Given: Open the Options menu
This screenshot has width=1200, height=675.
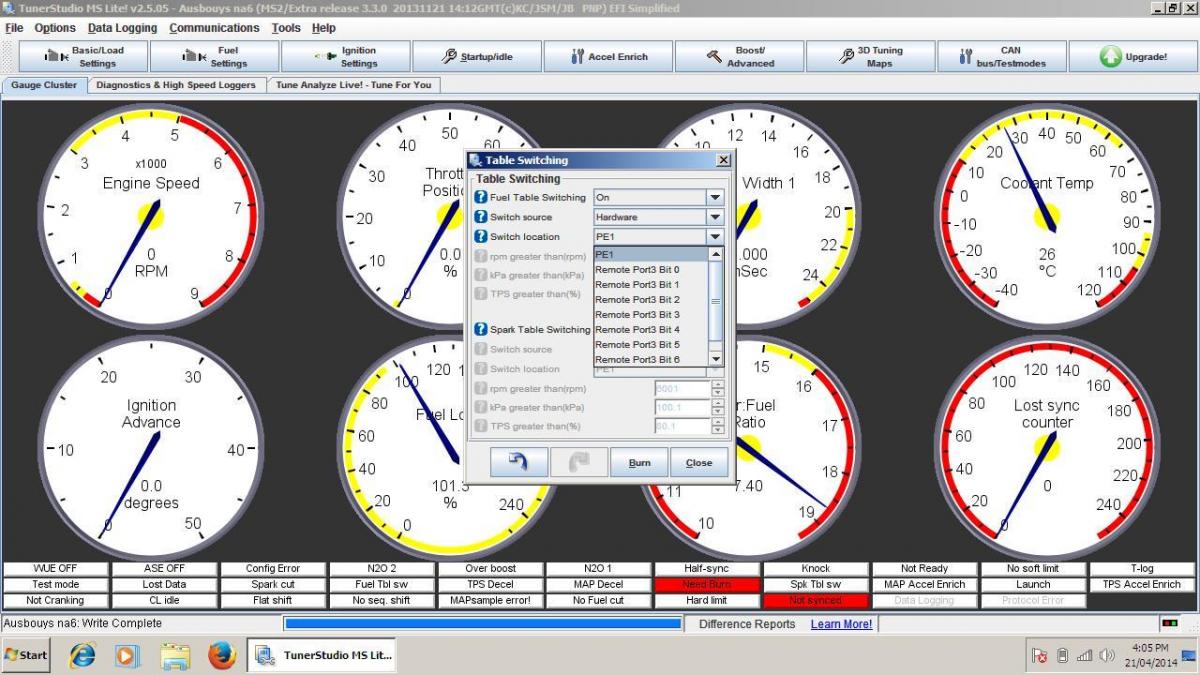Looking at the screenshot, I should (55, 28).
